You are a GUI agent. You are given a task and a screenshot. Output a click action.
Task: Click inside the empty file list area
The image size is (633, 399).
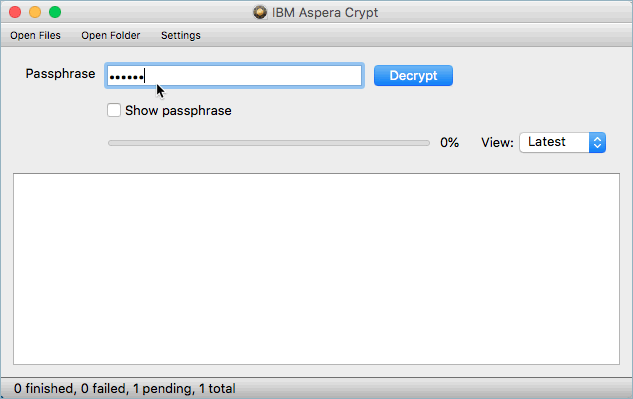pos(316,269)
